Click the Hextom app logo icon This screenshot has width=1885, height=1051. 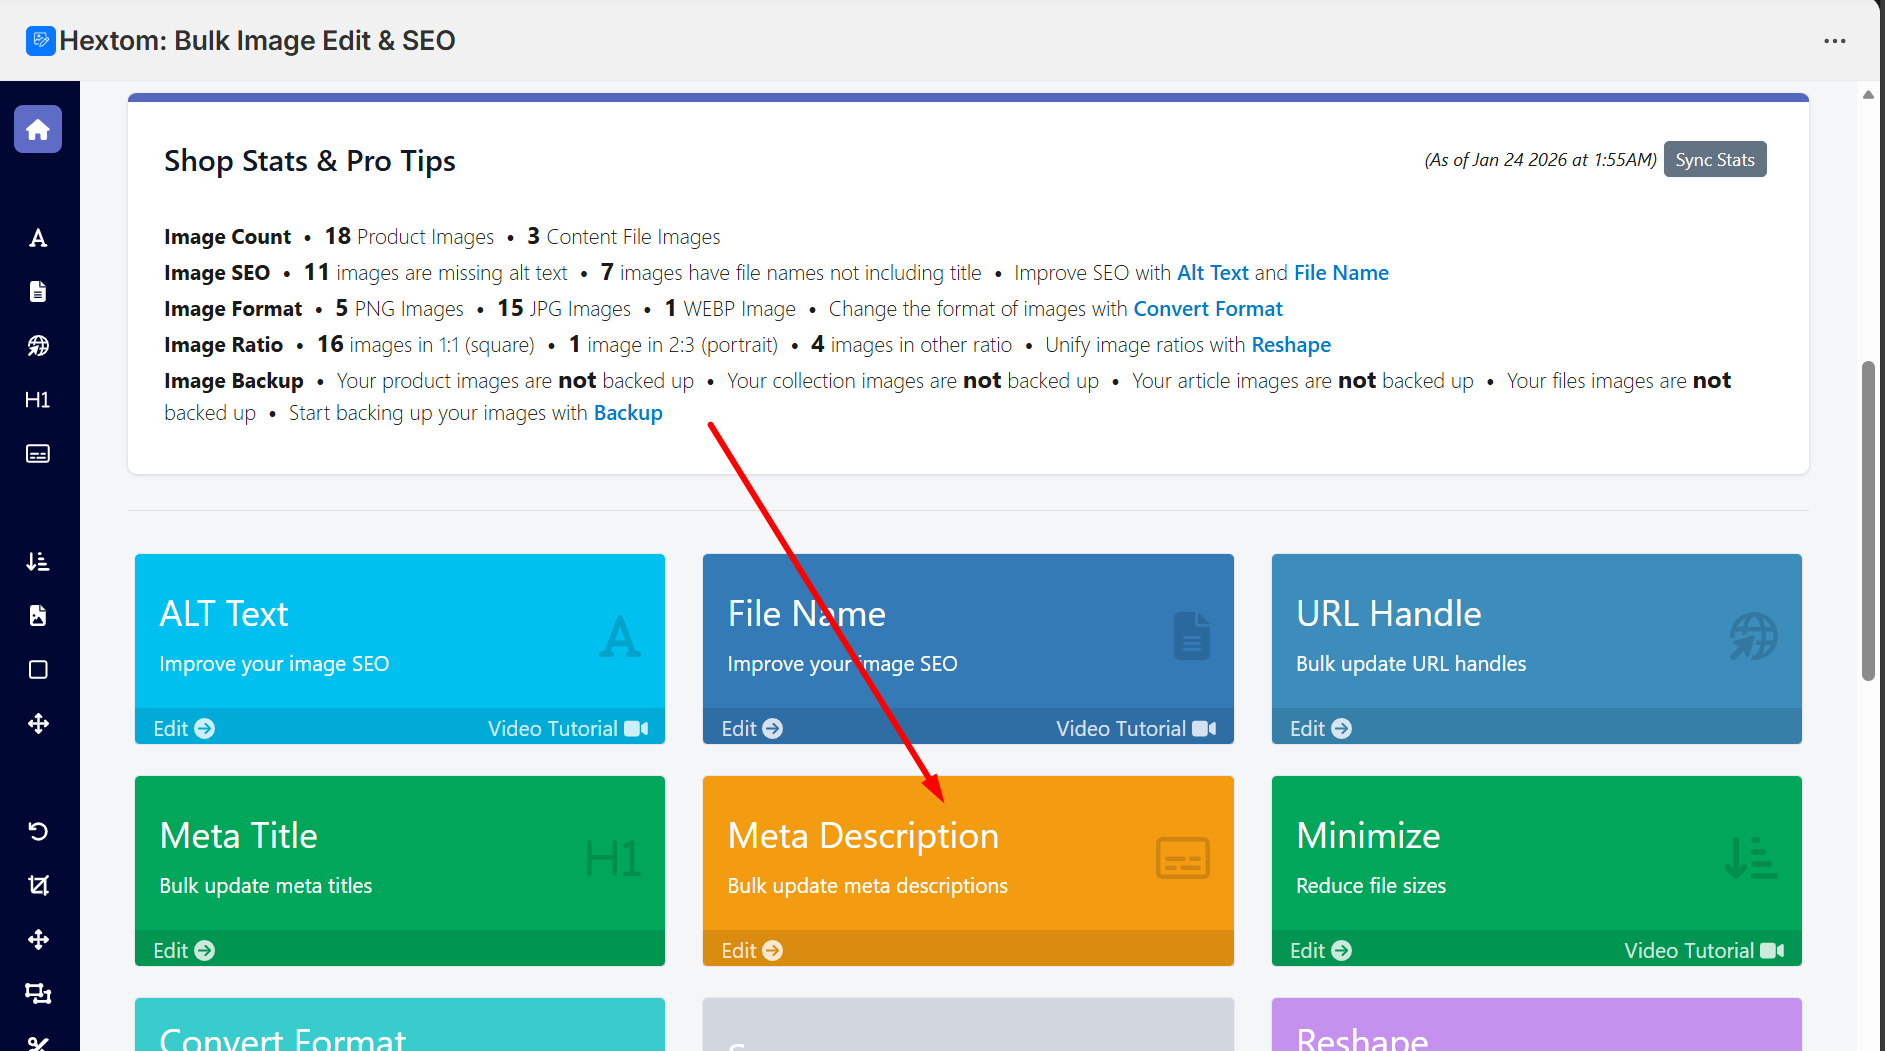40,40
